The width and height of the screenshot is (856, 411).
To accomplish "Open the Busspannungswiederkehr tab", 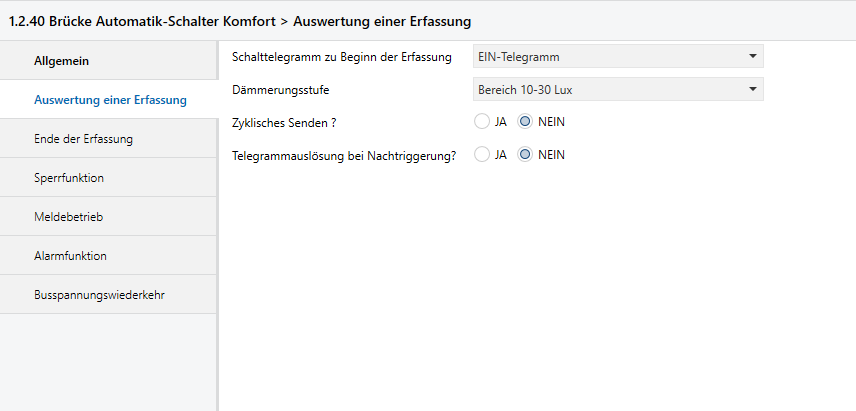I will [98, 295].
